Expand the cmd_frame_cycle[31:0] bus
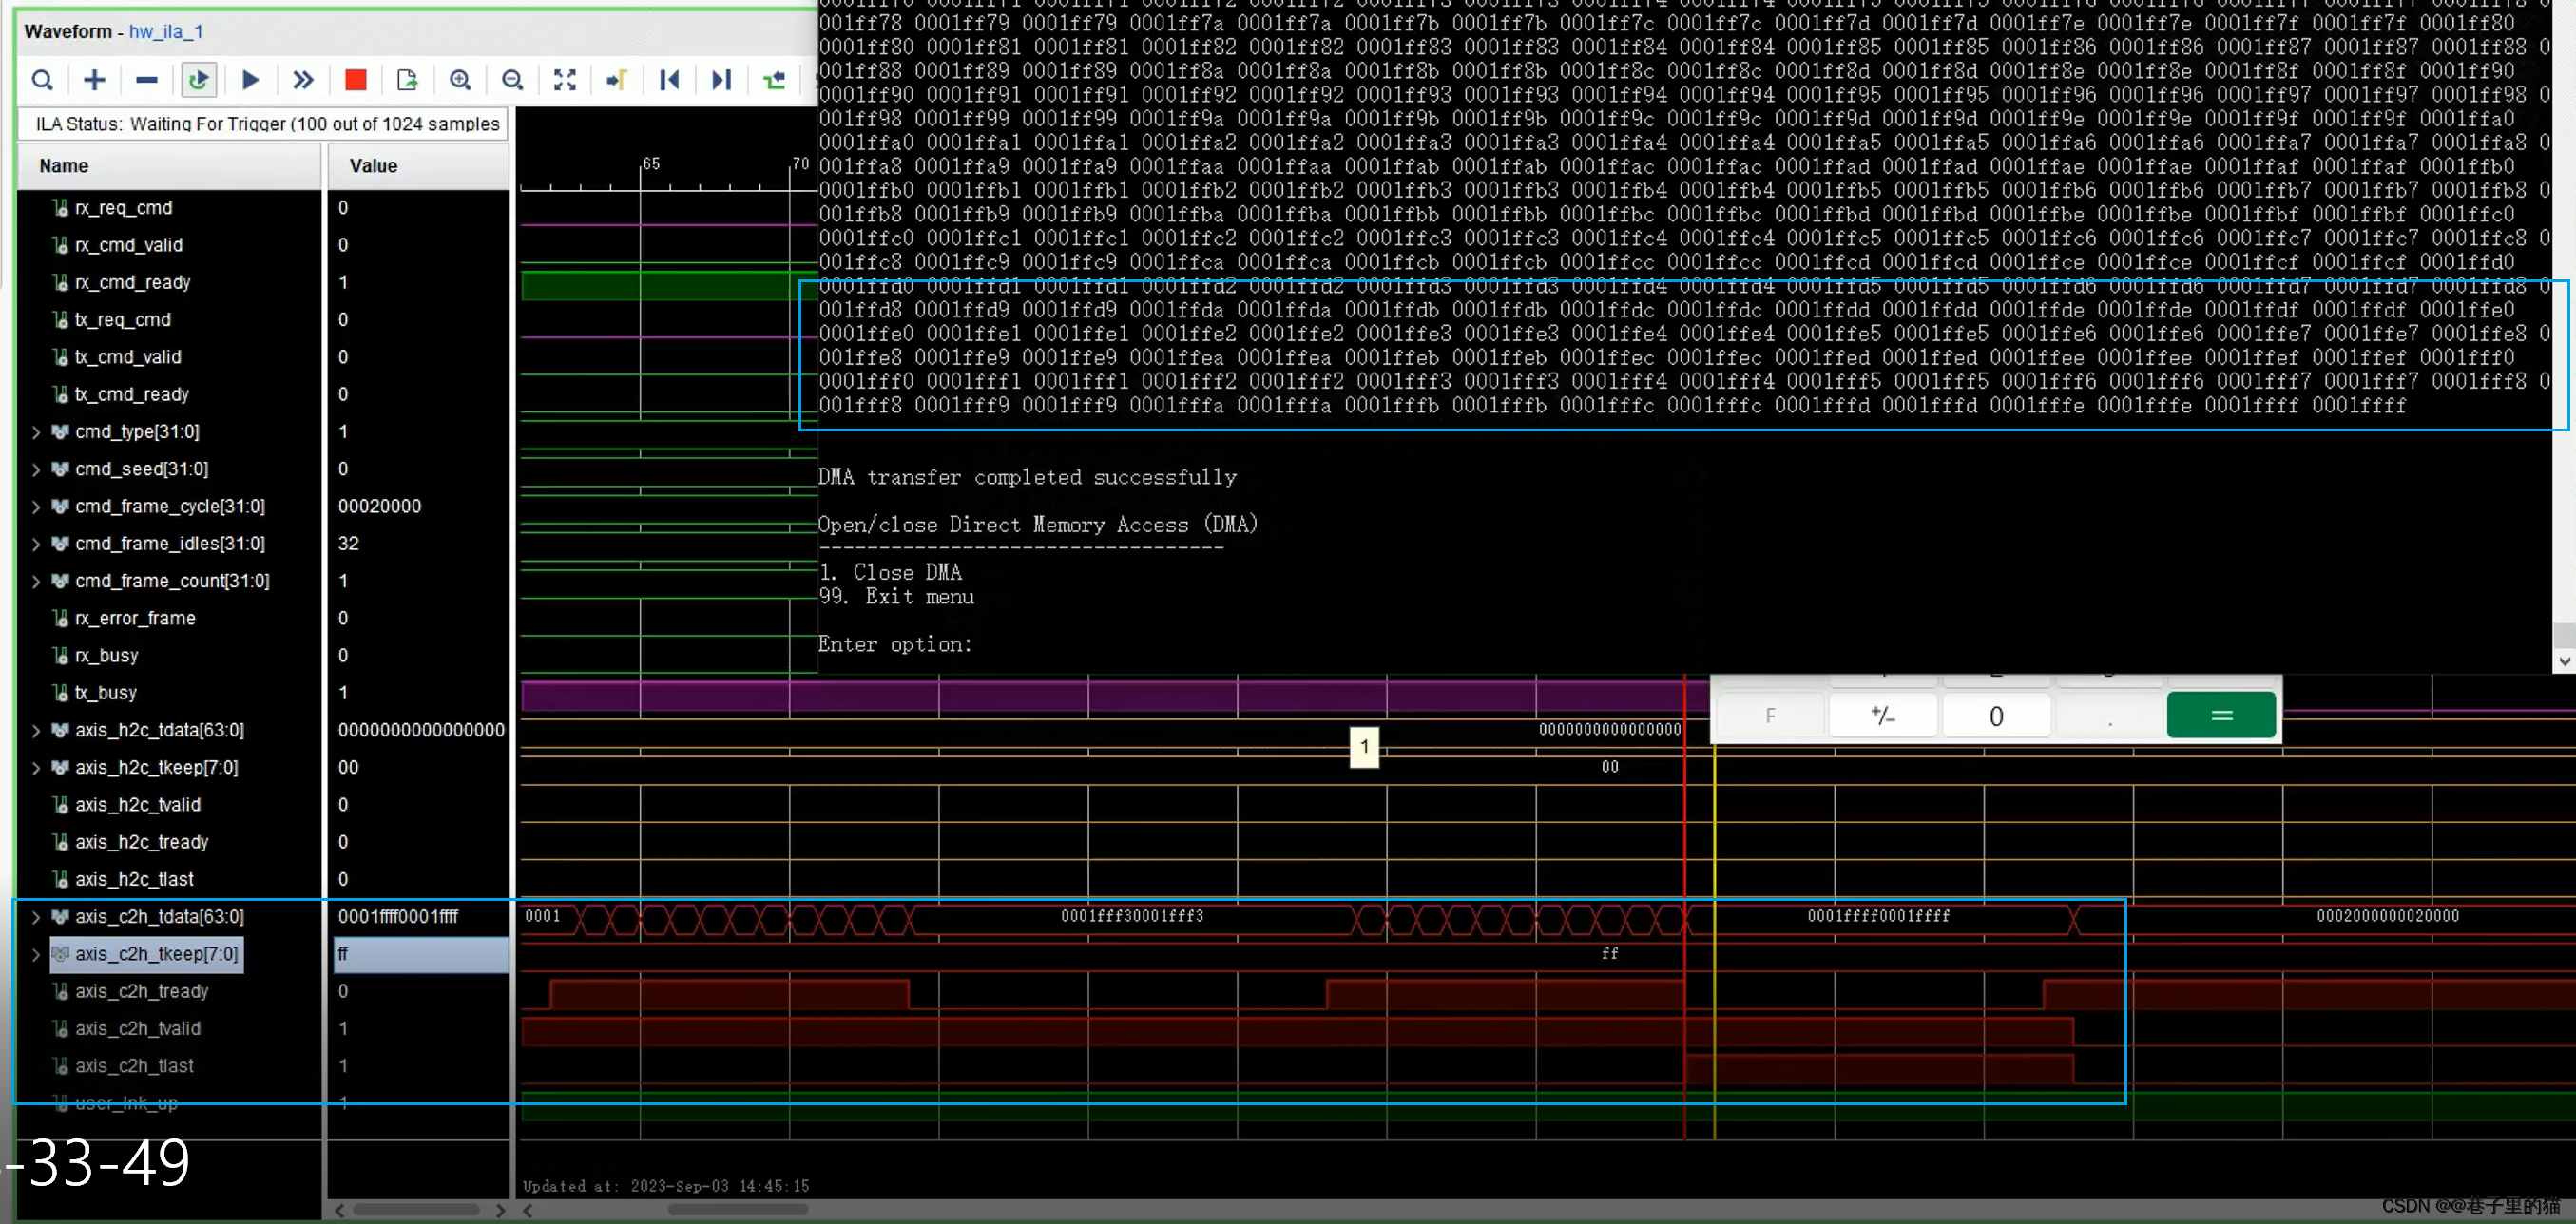 click(36, 506)
